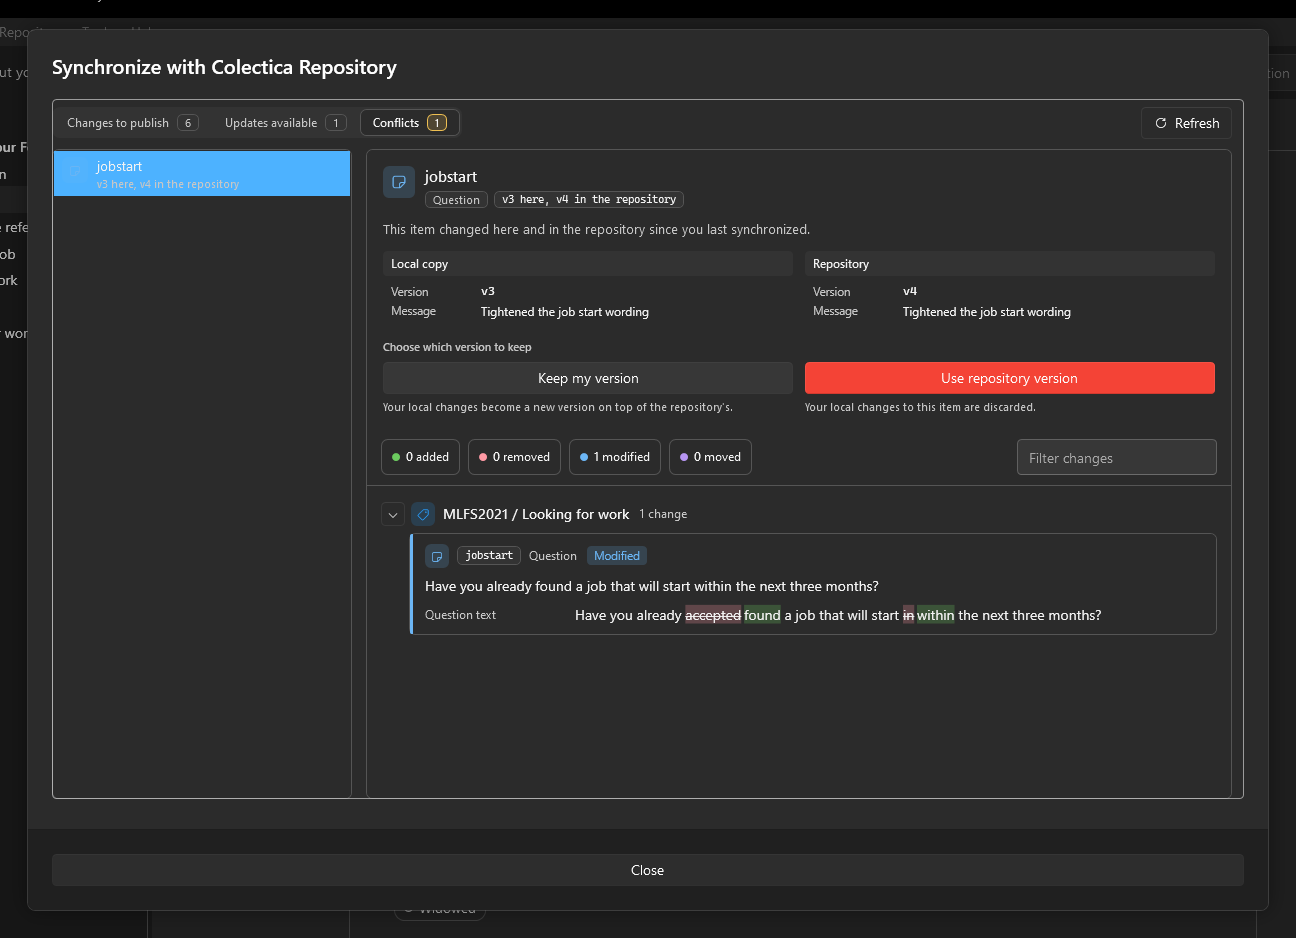Focus the Filter changes field
Image resolution: width=1296 pixels, height=938 pixels.
(1116, 458)
